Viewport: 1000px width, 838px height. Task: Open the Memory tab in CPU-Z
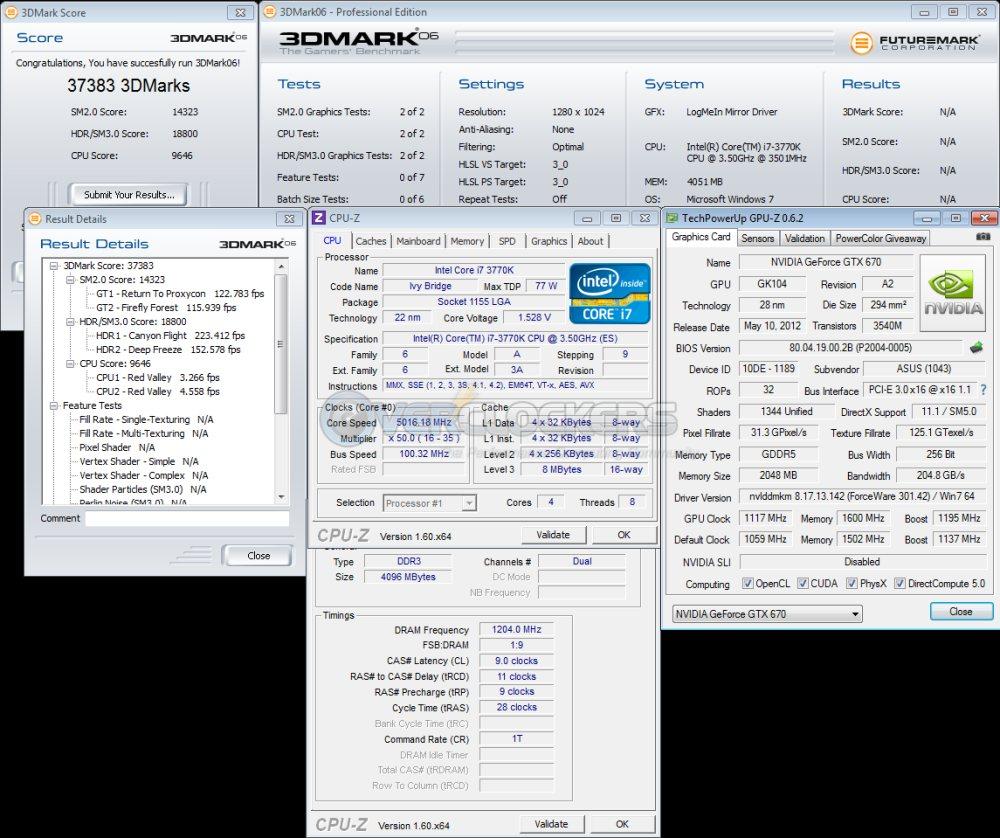(467, 241)
